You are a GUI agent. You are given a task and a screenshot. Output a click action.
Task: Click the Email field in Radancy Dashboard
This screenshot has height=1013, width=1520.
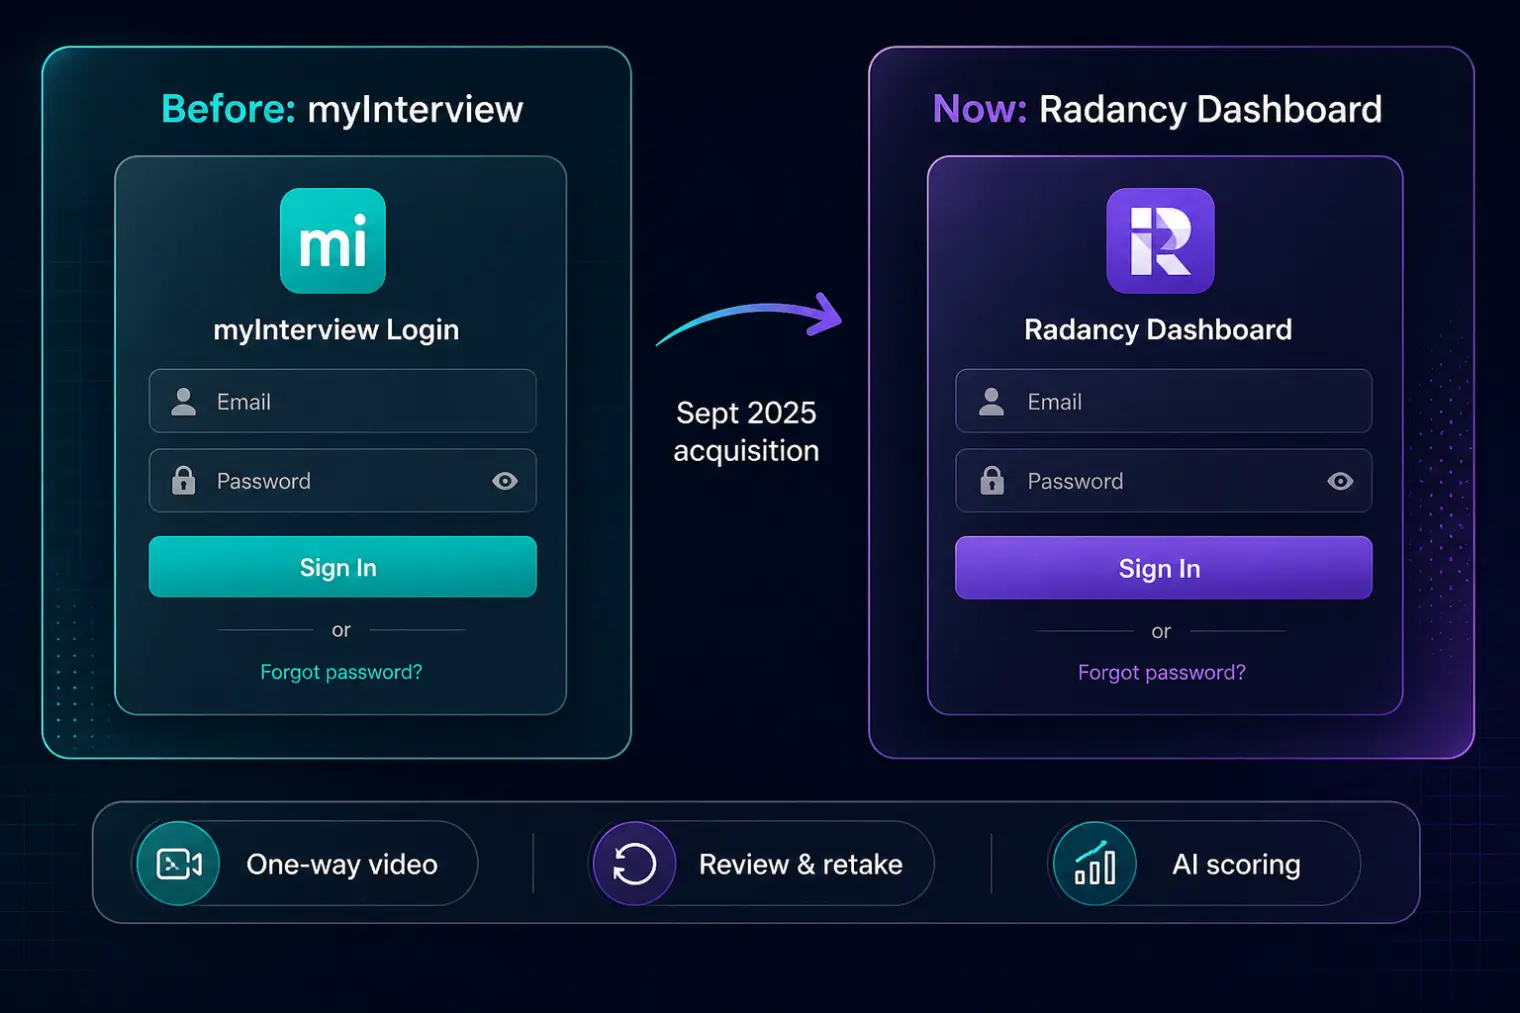click(x=1164, y=401)
